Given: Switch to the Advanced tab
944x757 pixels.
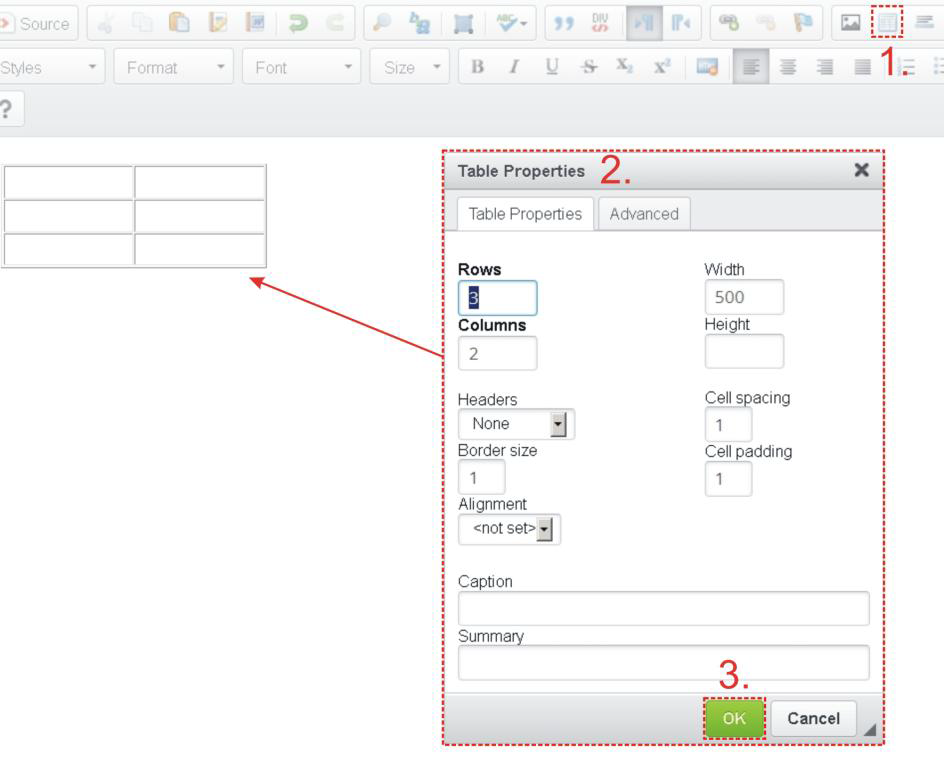Looking at the screenshot, I should (644, 213).
